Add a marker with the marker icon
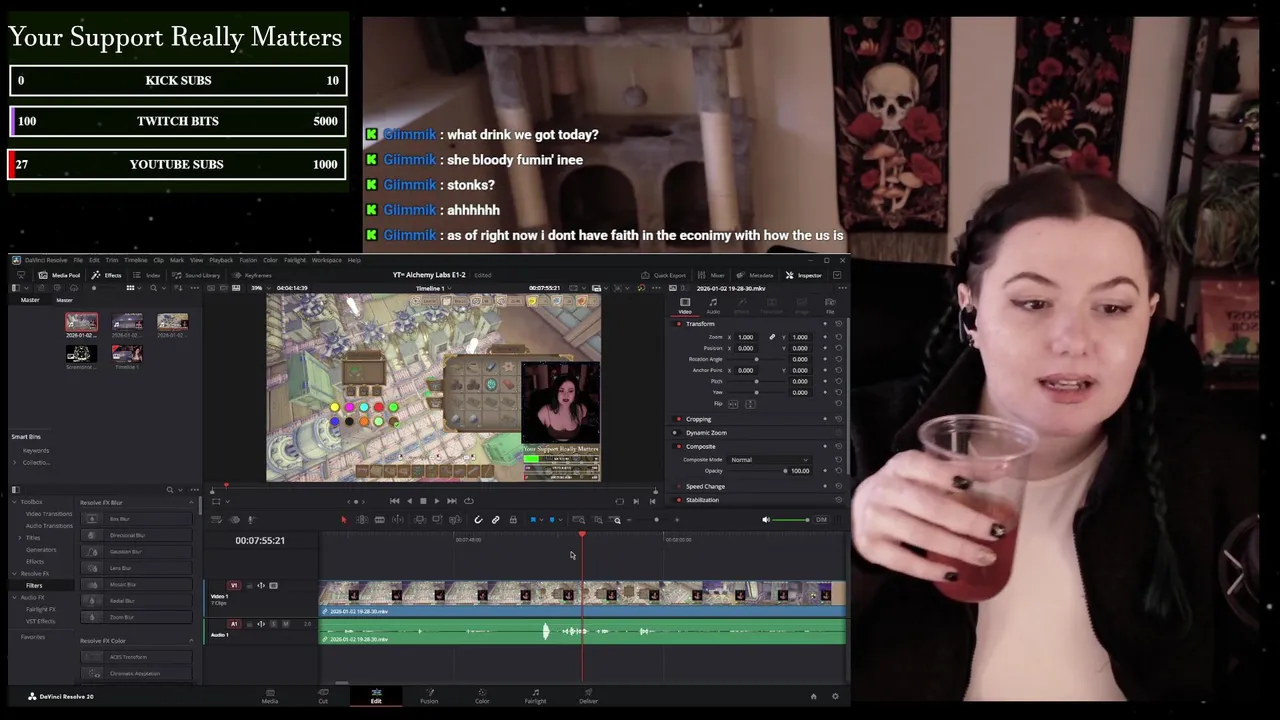This screenshot has width=1280, height=720. 552,520
